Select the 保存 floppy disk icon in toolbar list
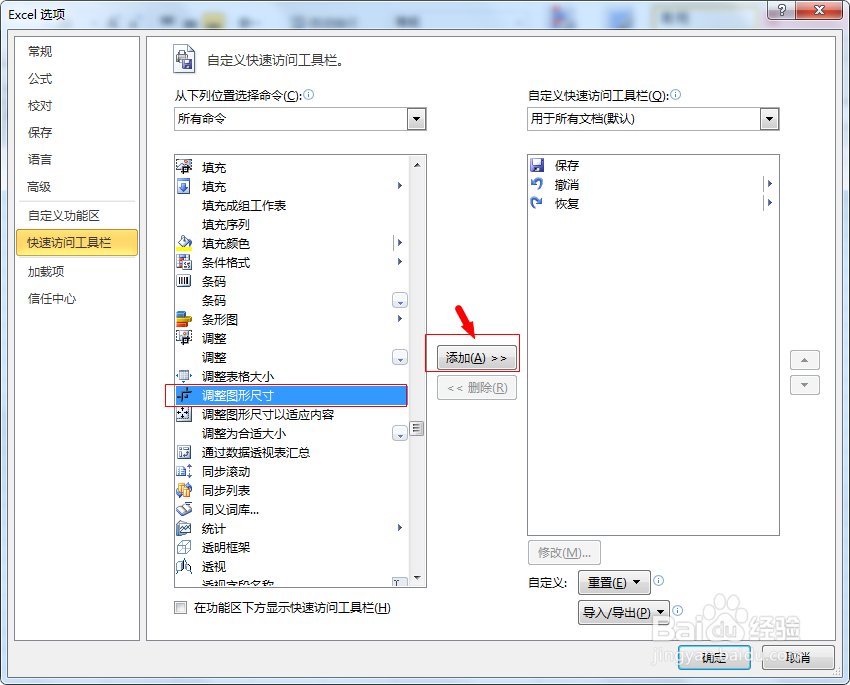 pos(537,165)
